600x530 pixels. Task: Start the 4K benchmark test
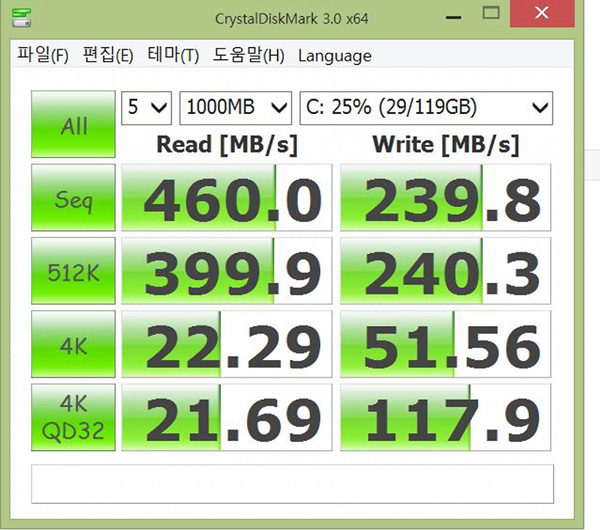[73, 344]
